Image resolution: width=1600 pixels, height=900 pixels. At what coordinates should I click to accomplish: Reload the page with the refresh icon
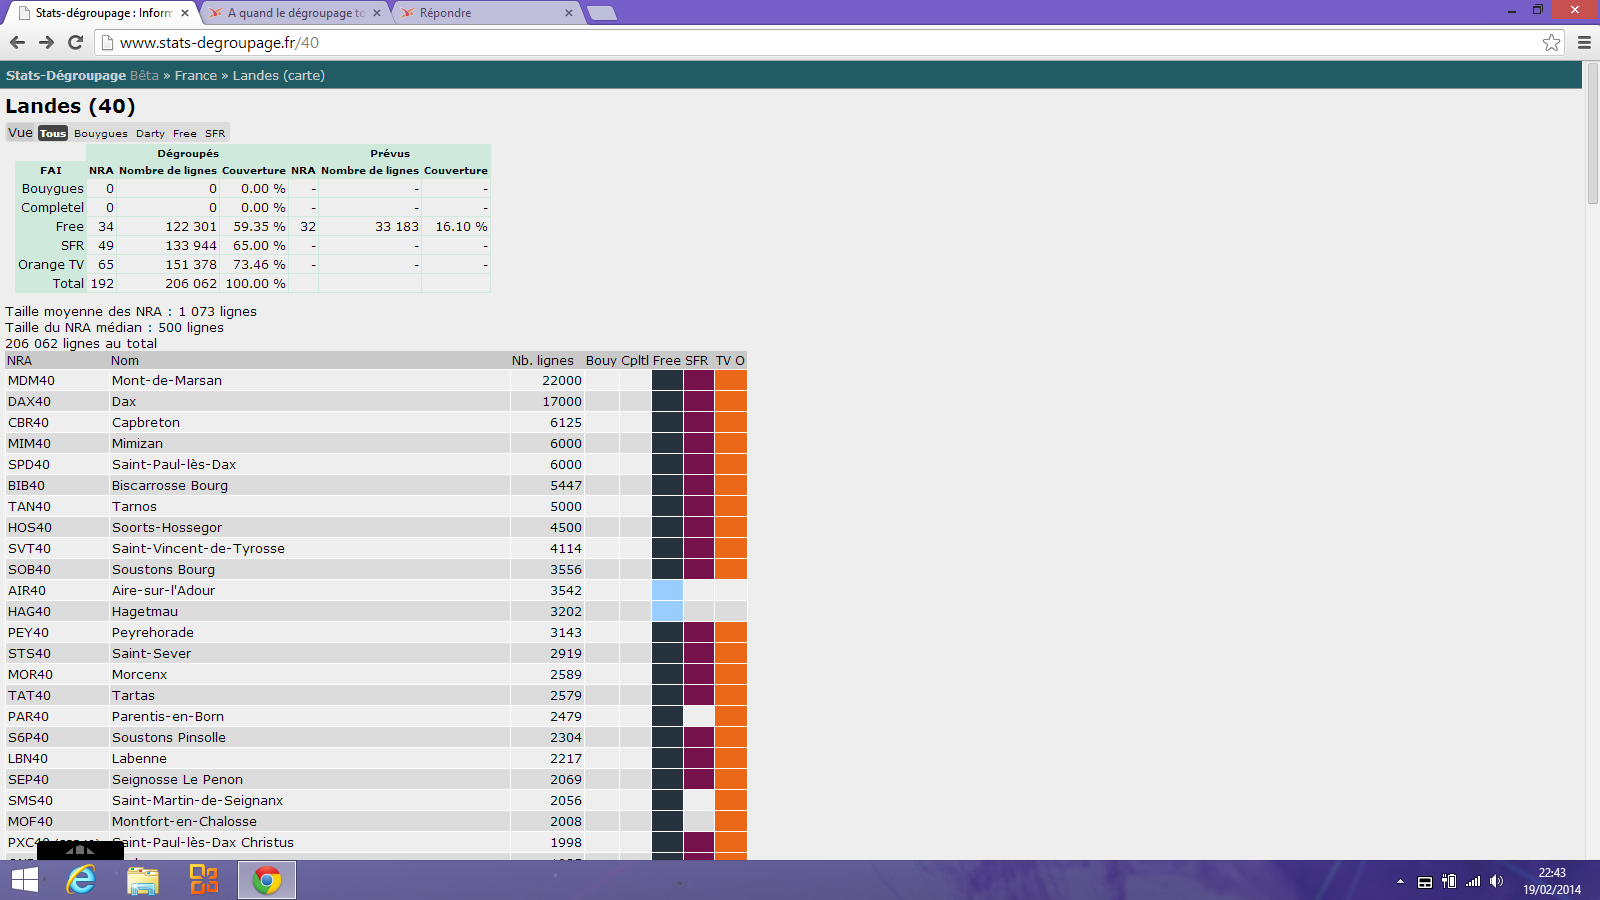point(75,42)
